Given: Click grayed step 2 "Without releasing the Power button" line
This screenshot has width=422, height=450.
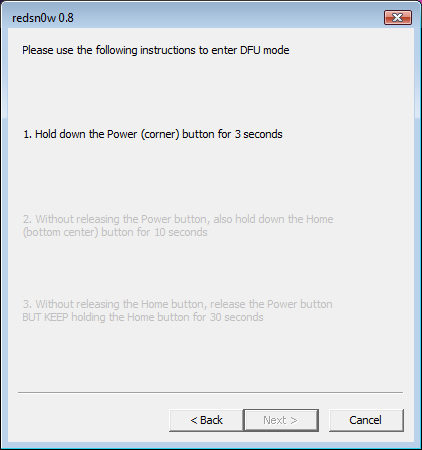Looking at the screenshot, I should (178, 219).
